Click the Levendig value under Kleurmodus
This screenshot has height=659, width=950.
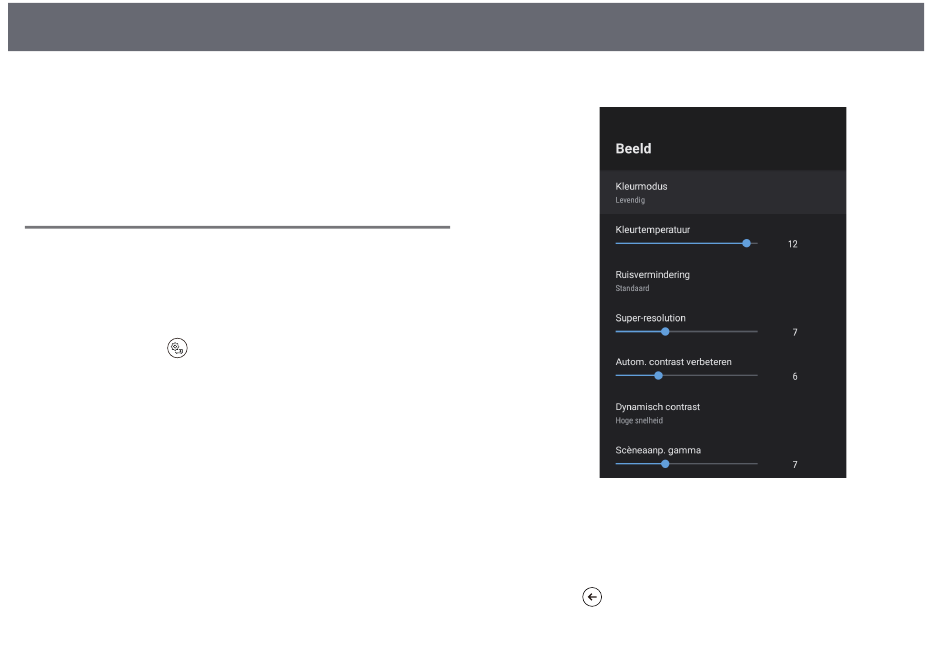point(630,200)
